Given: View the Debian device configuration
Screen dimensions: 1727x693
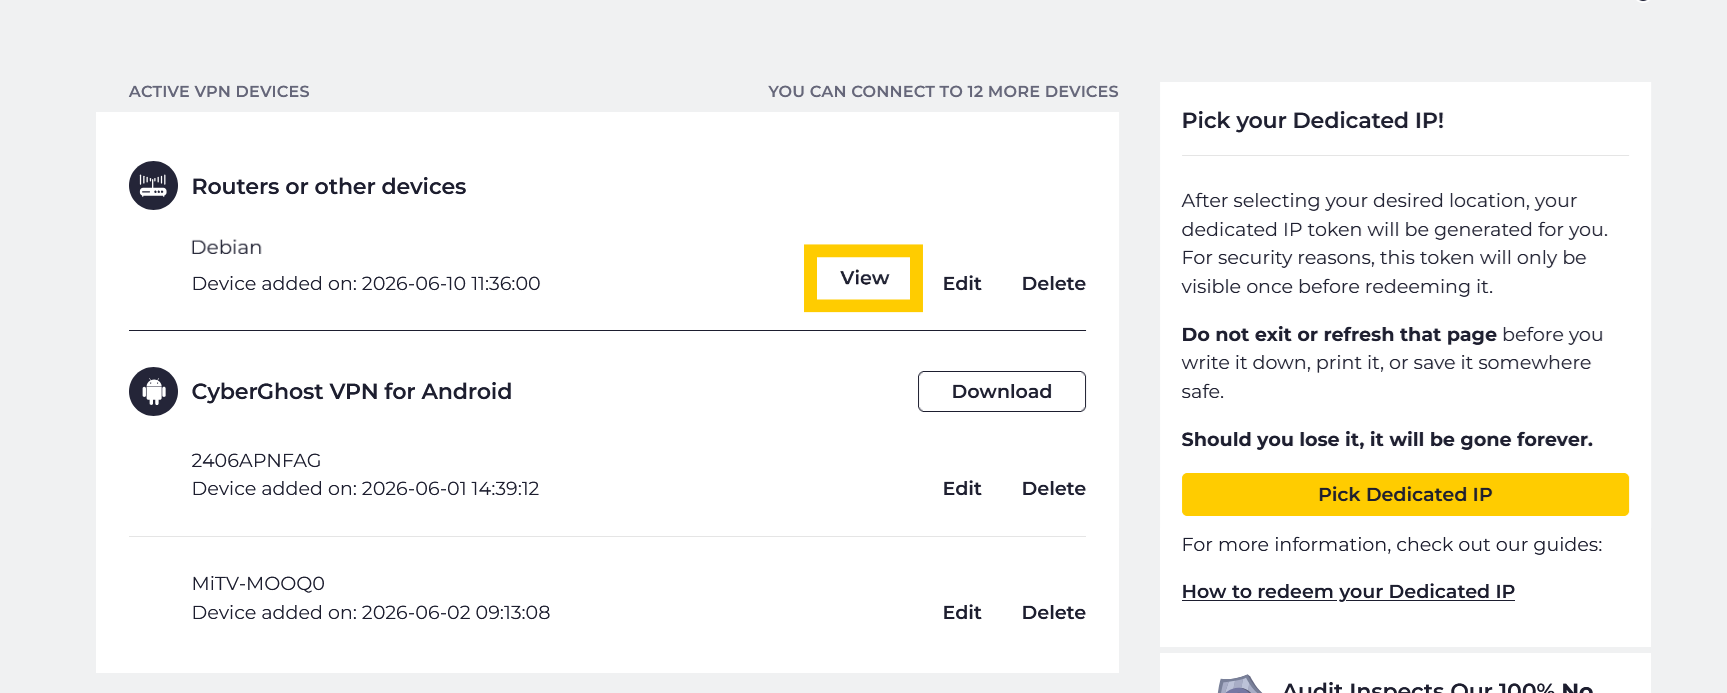Looking at the screenshot, I should (864, 278).
